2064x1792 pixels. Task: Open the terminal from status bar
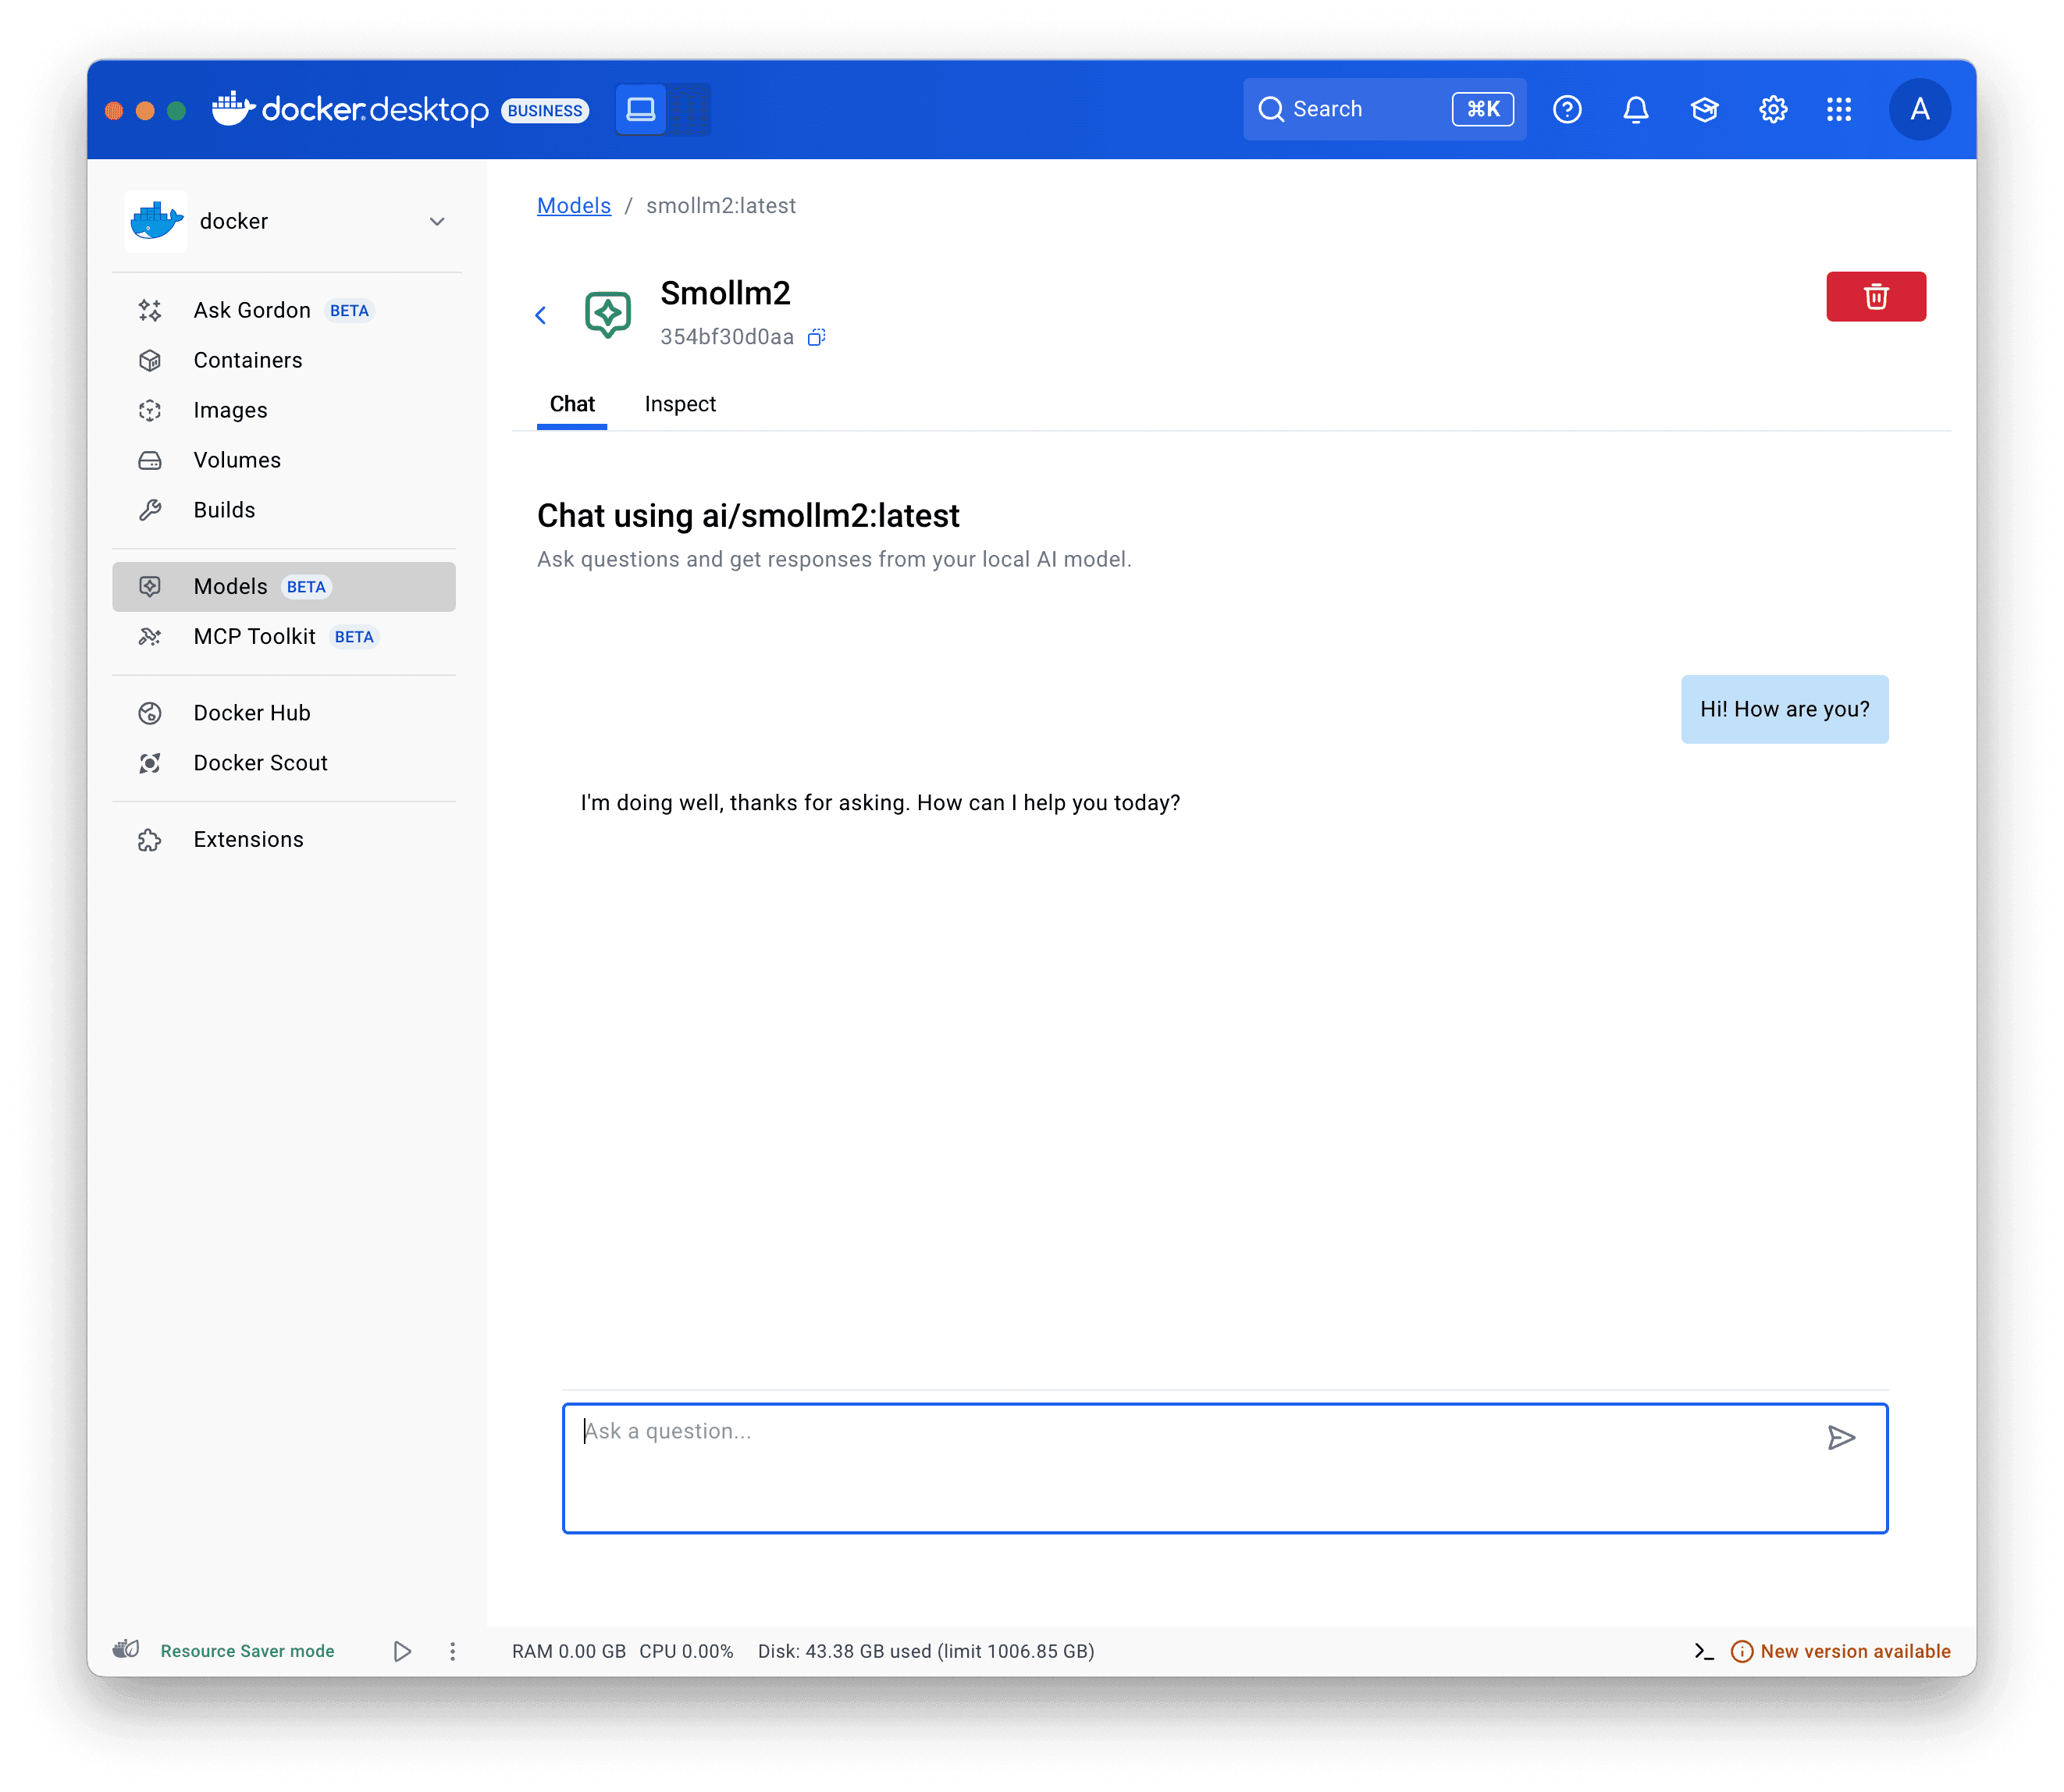click(x=1703, y=1651)
